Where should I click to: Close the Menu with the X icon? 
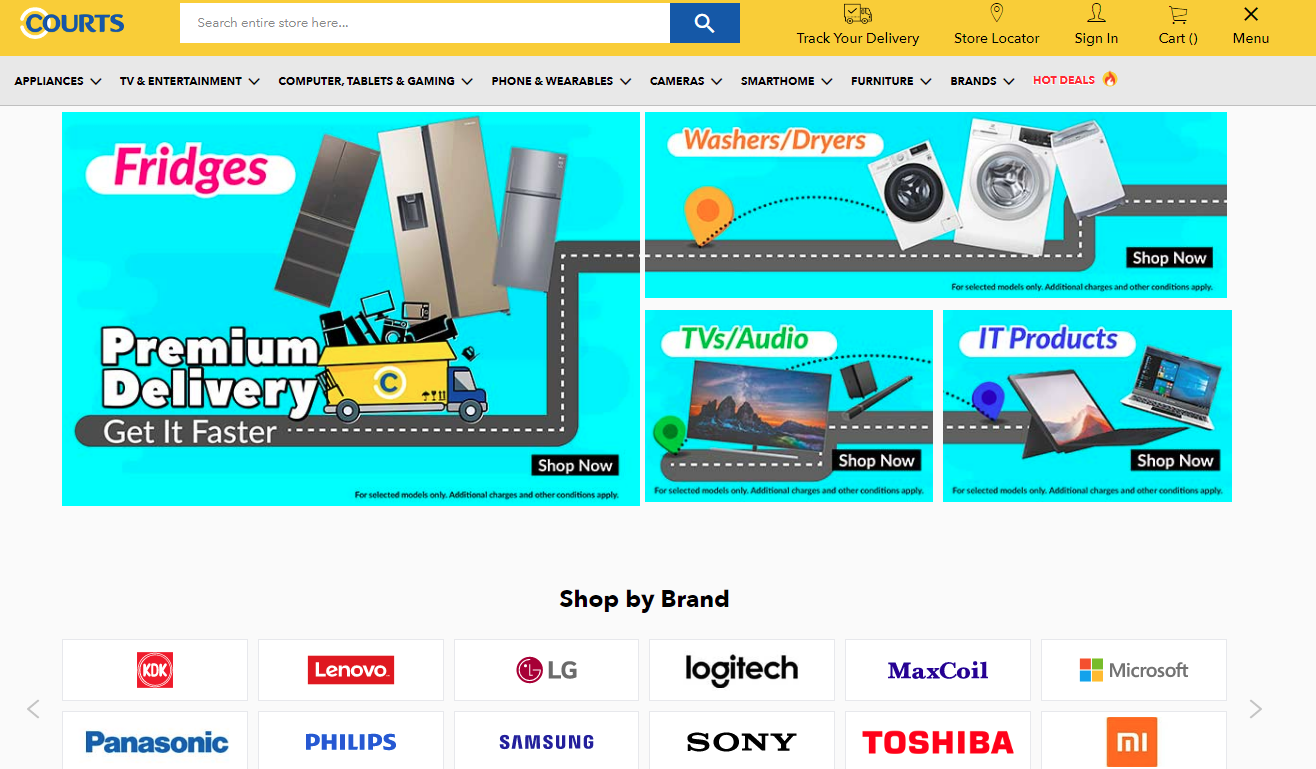(x=1250, y=14)
